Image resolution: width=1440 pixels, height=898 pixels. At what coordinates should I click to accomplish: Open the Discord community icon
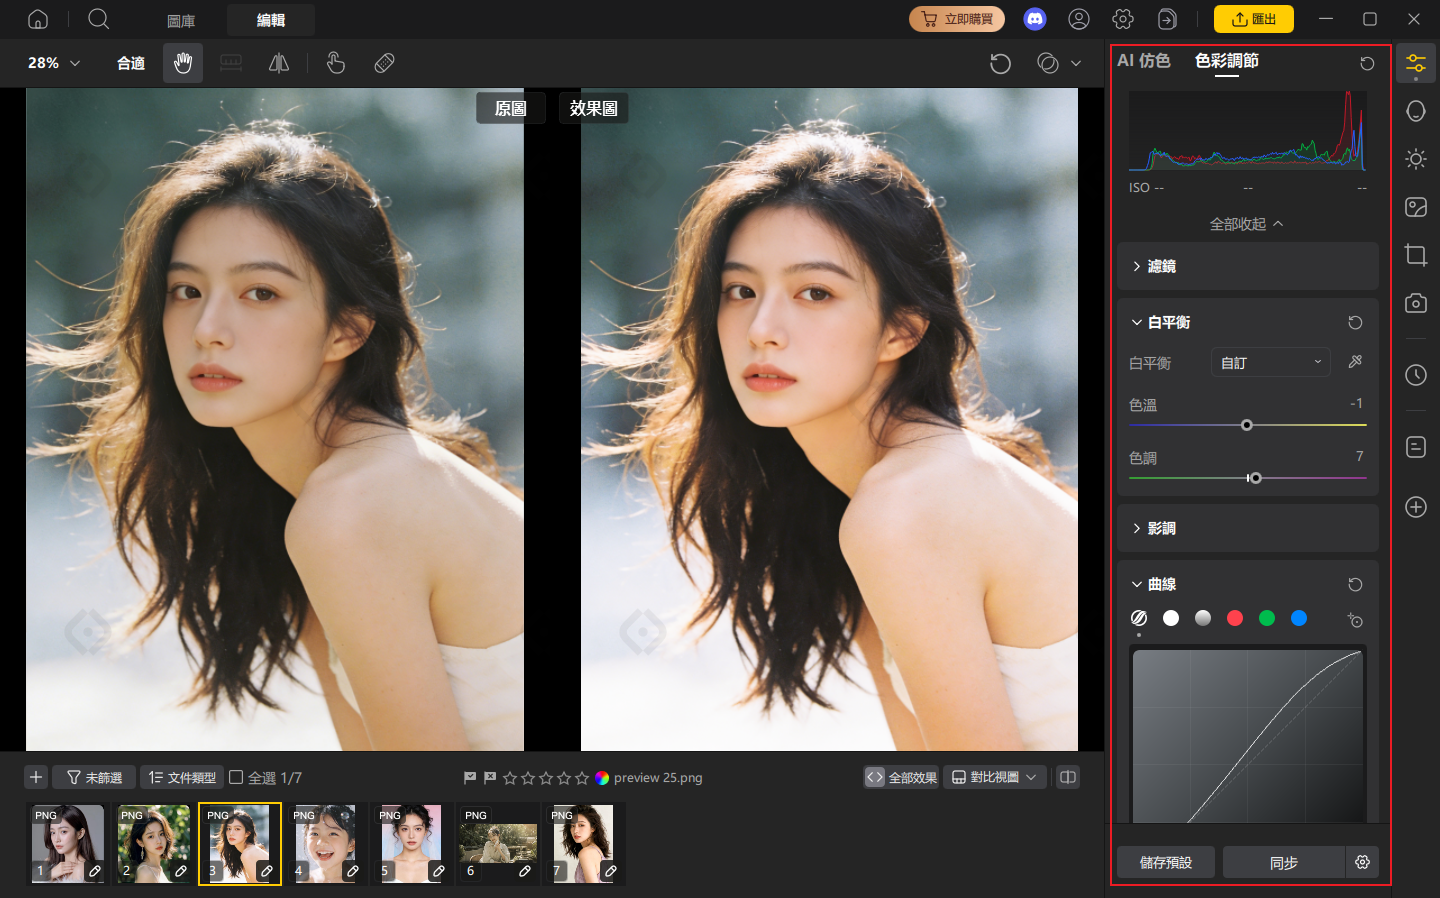[x=1035, y=19]
